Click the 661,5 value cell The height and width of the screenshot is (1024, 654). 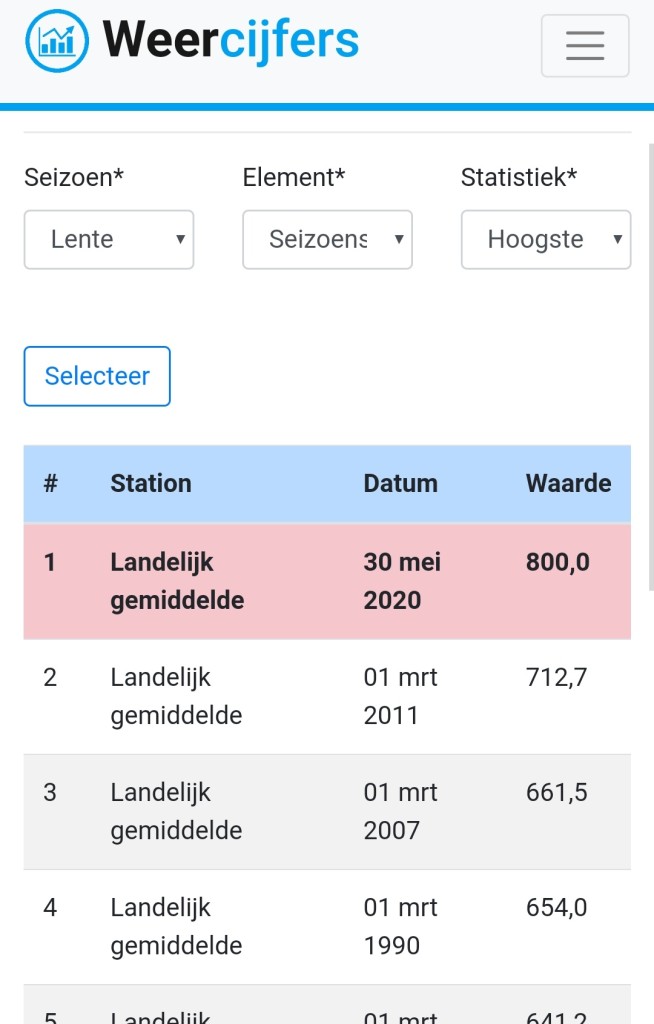click(557, 793)
